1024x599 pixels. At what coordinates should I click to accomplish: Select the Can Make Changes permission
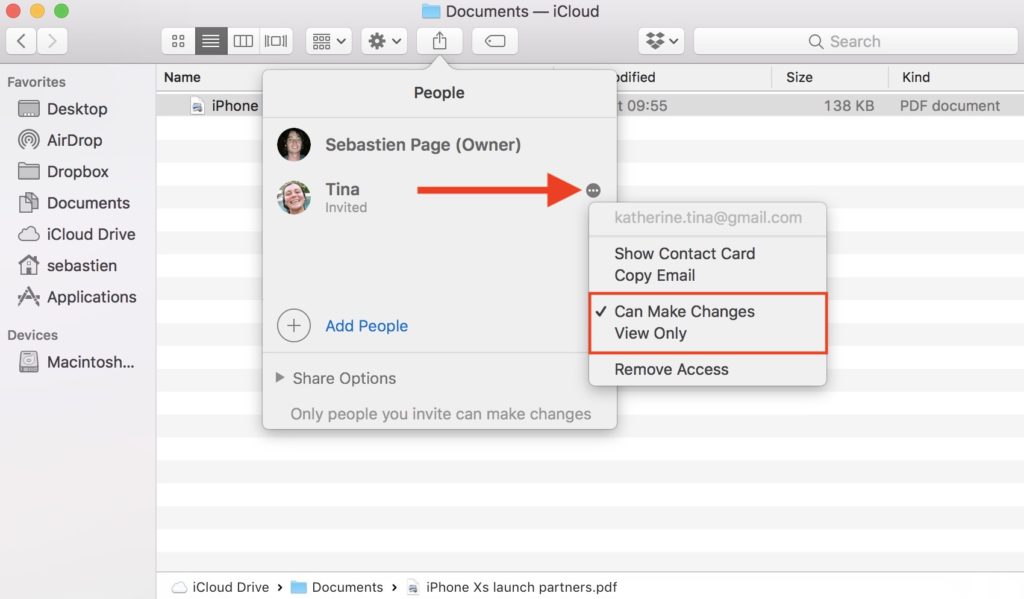(x=684, y=312)
